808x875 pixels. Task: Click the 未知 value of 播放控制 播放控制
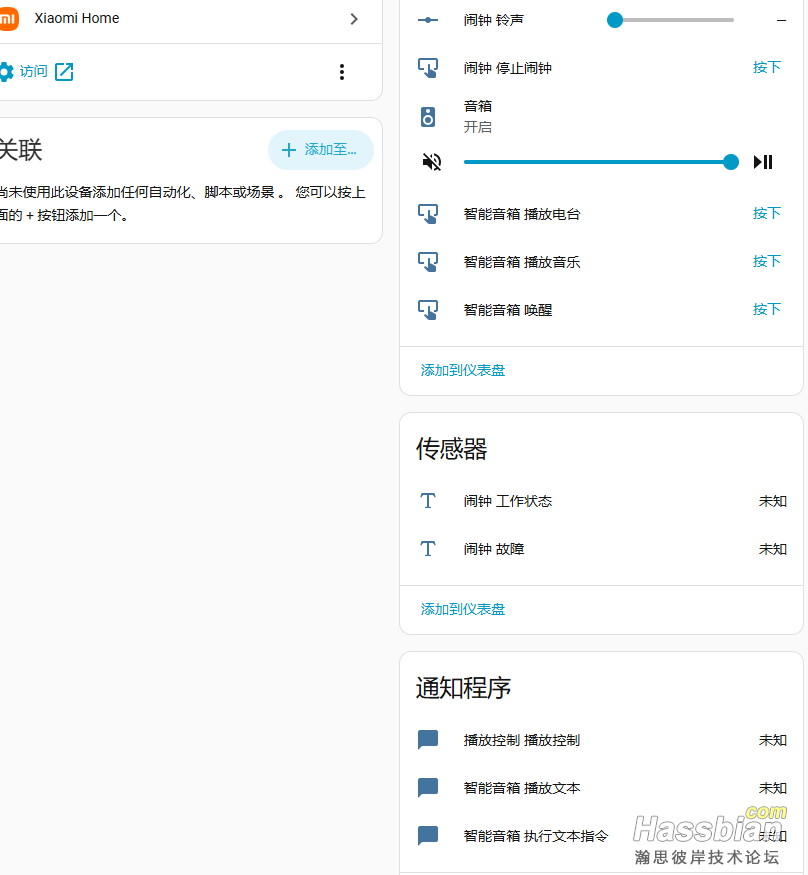(772, 740)
